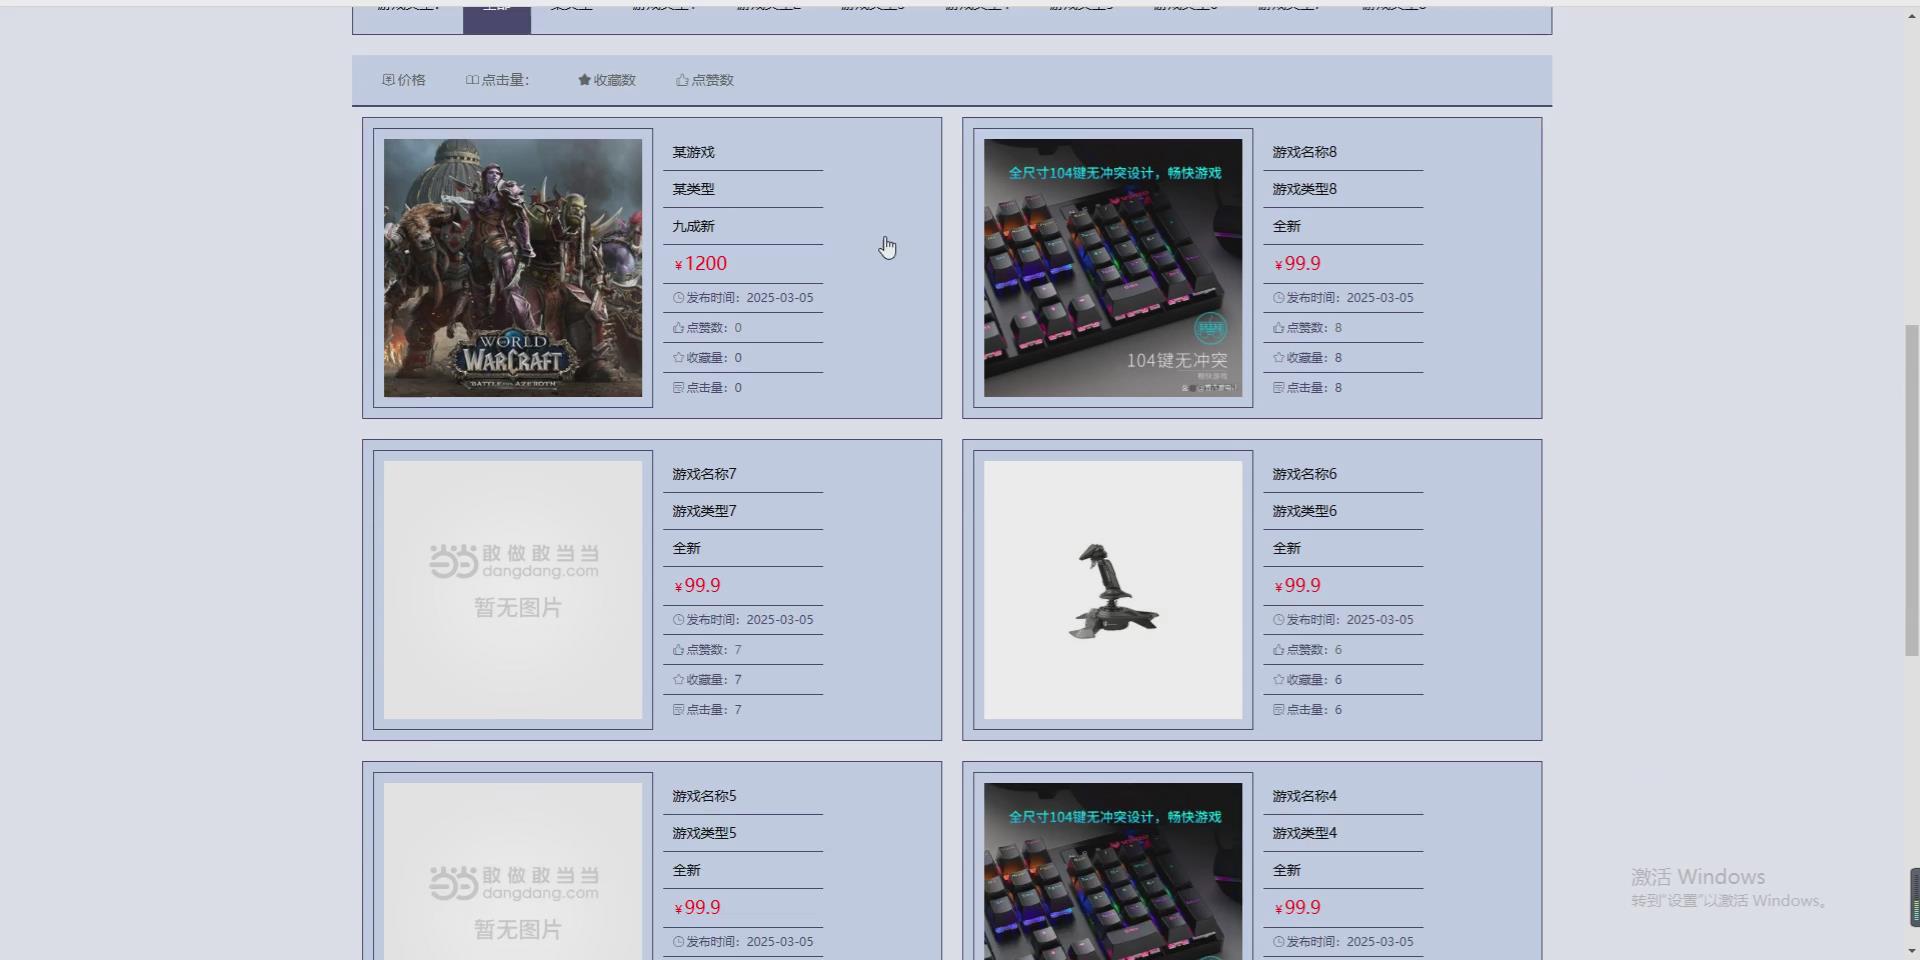Click thumbs-up icon in 游戏名称7 card
This screenshot has width=1920, height=960.
tap(678, 650)
